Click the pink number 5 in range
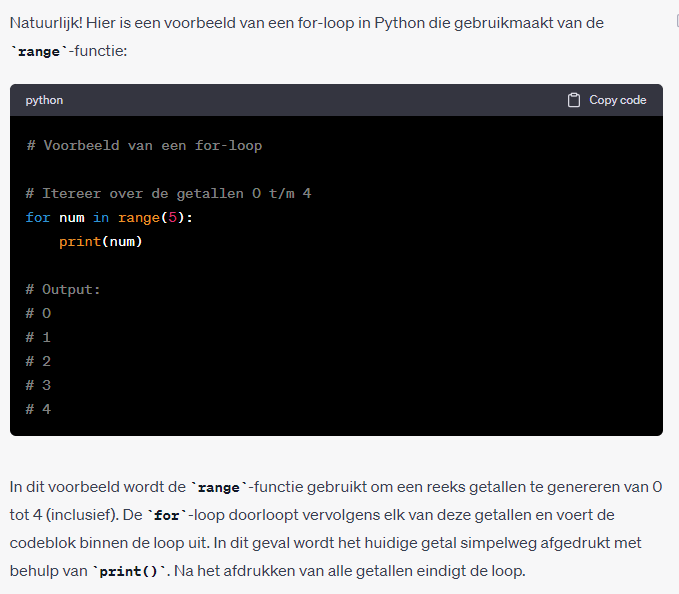Screen dimensions: 679x594 point(173,217)
